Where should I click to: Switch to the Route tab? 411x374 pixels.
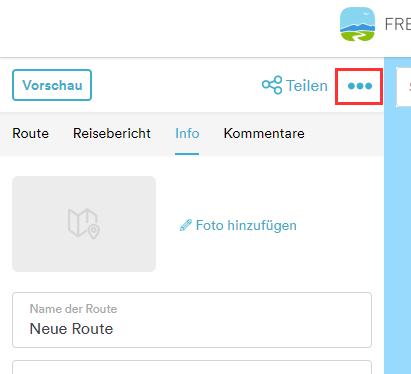click(x=31, y=133)
